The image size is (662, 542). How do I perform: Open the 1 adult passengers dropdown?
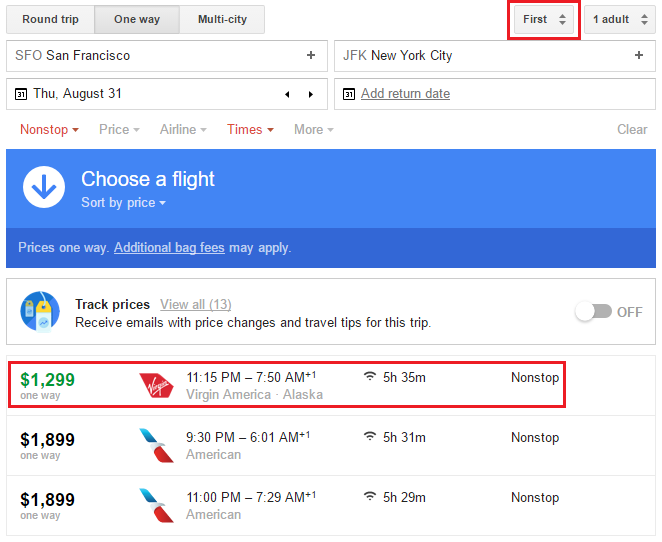620,19
